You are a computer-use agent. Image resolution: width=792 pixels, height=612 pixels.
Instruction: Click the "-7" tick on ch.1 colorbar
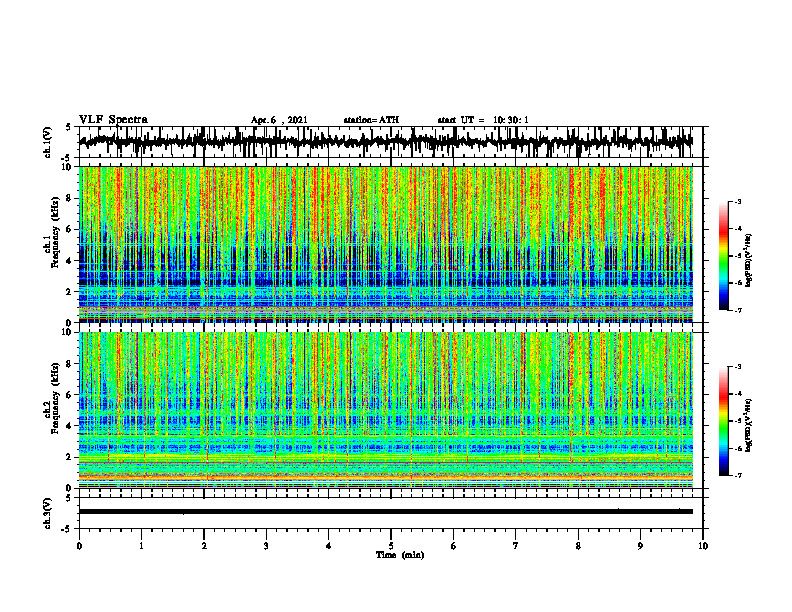click(x=738, y=310)
